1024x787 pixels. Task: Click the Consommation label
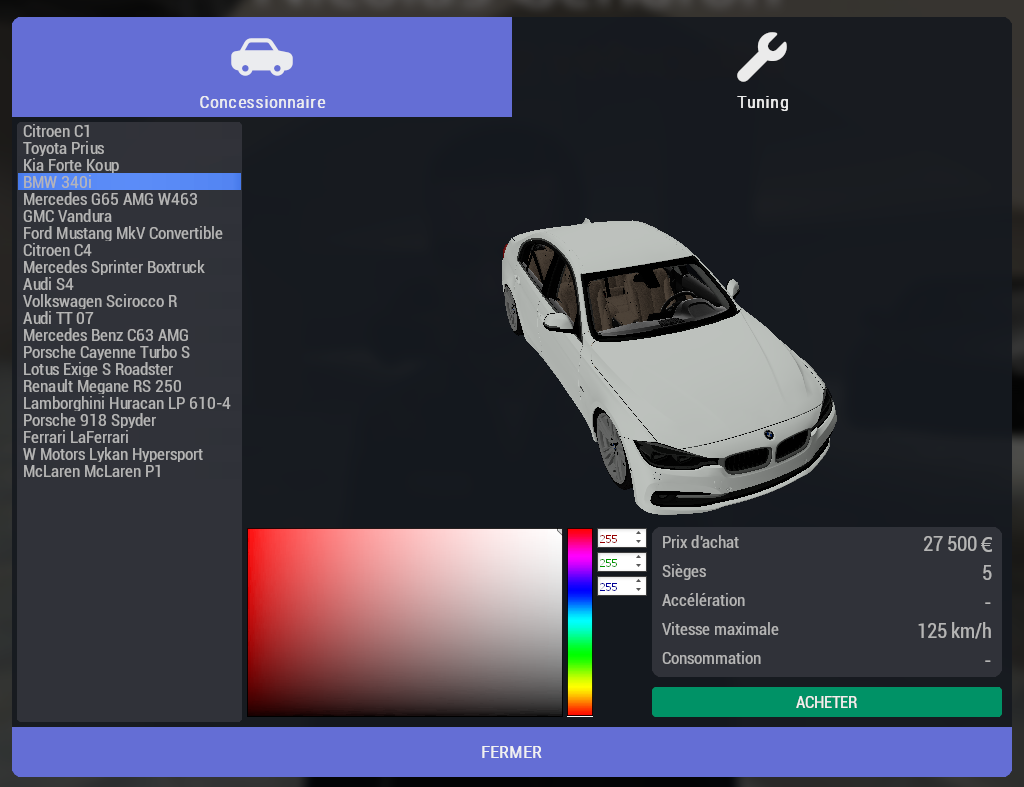(711, 658)
